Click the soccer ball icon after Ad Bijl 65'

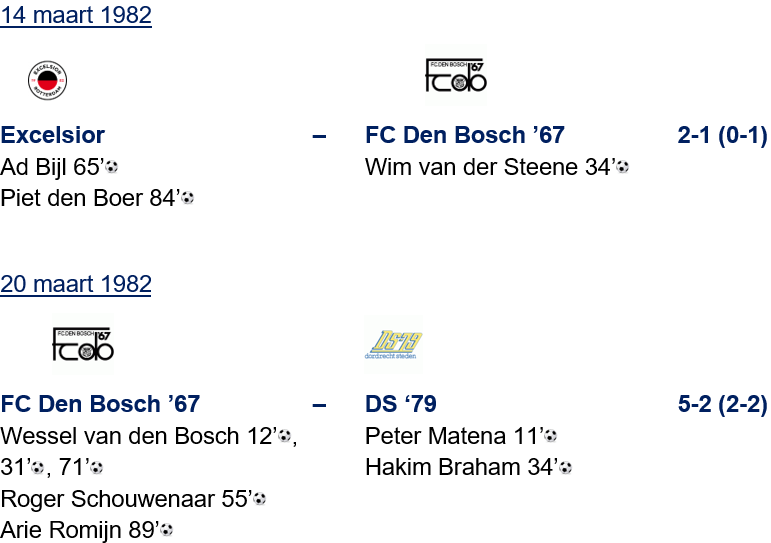[112, 168]
